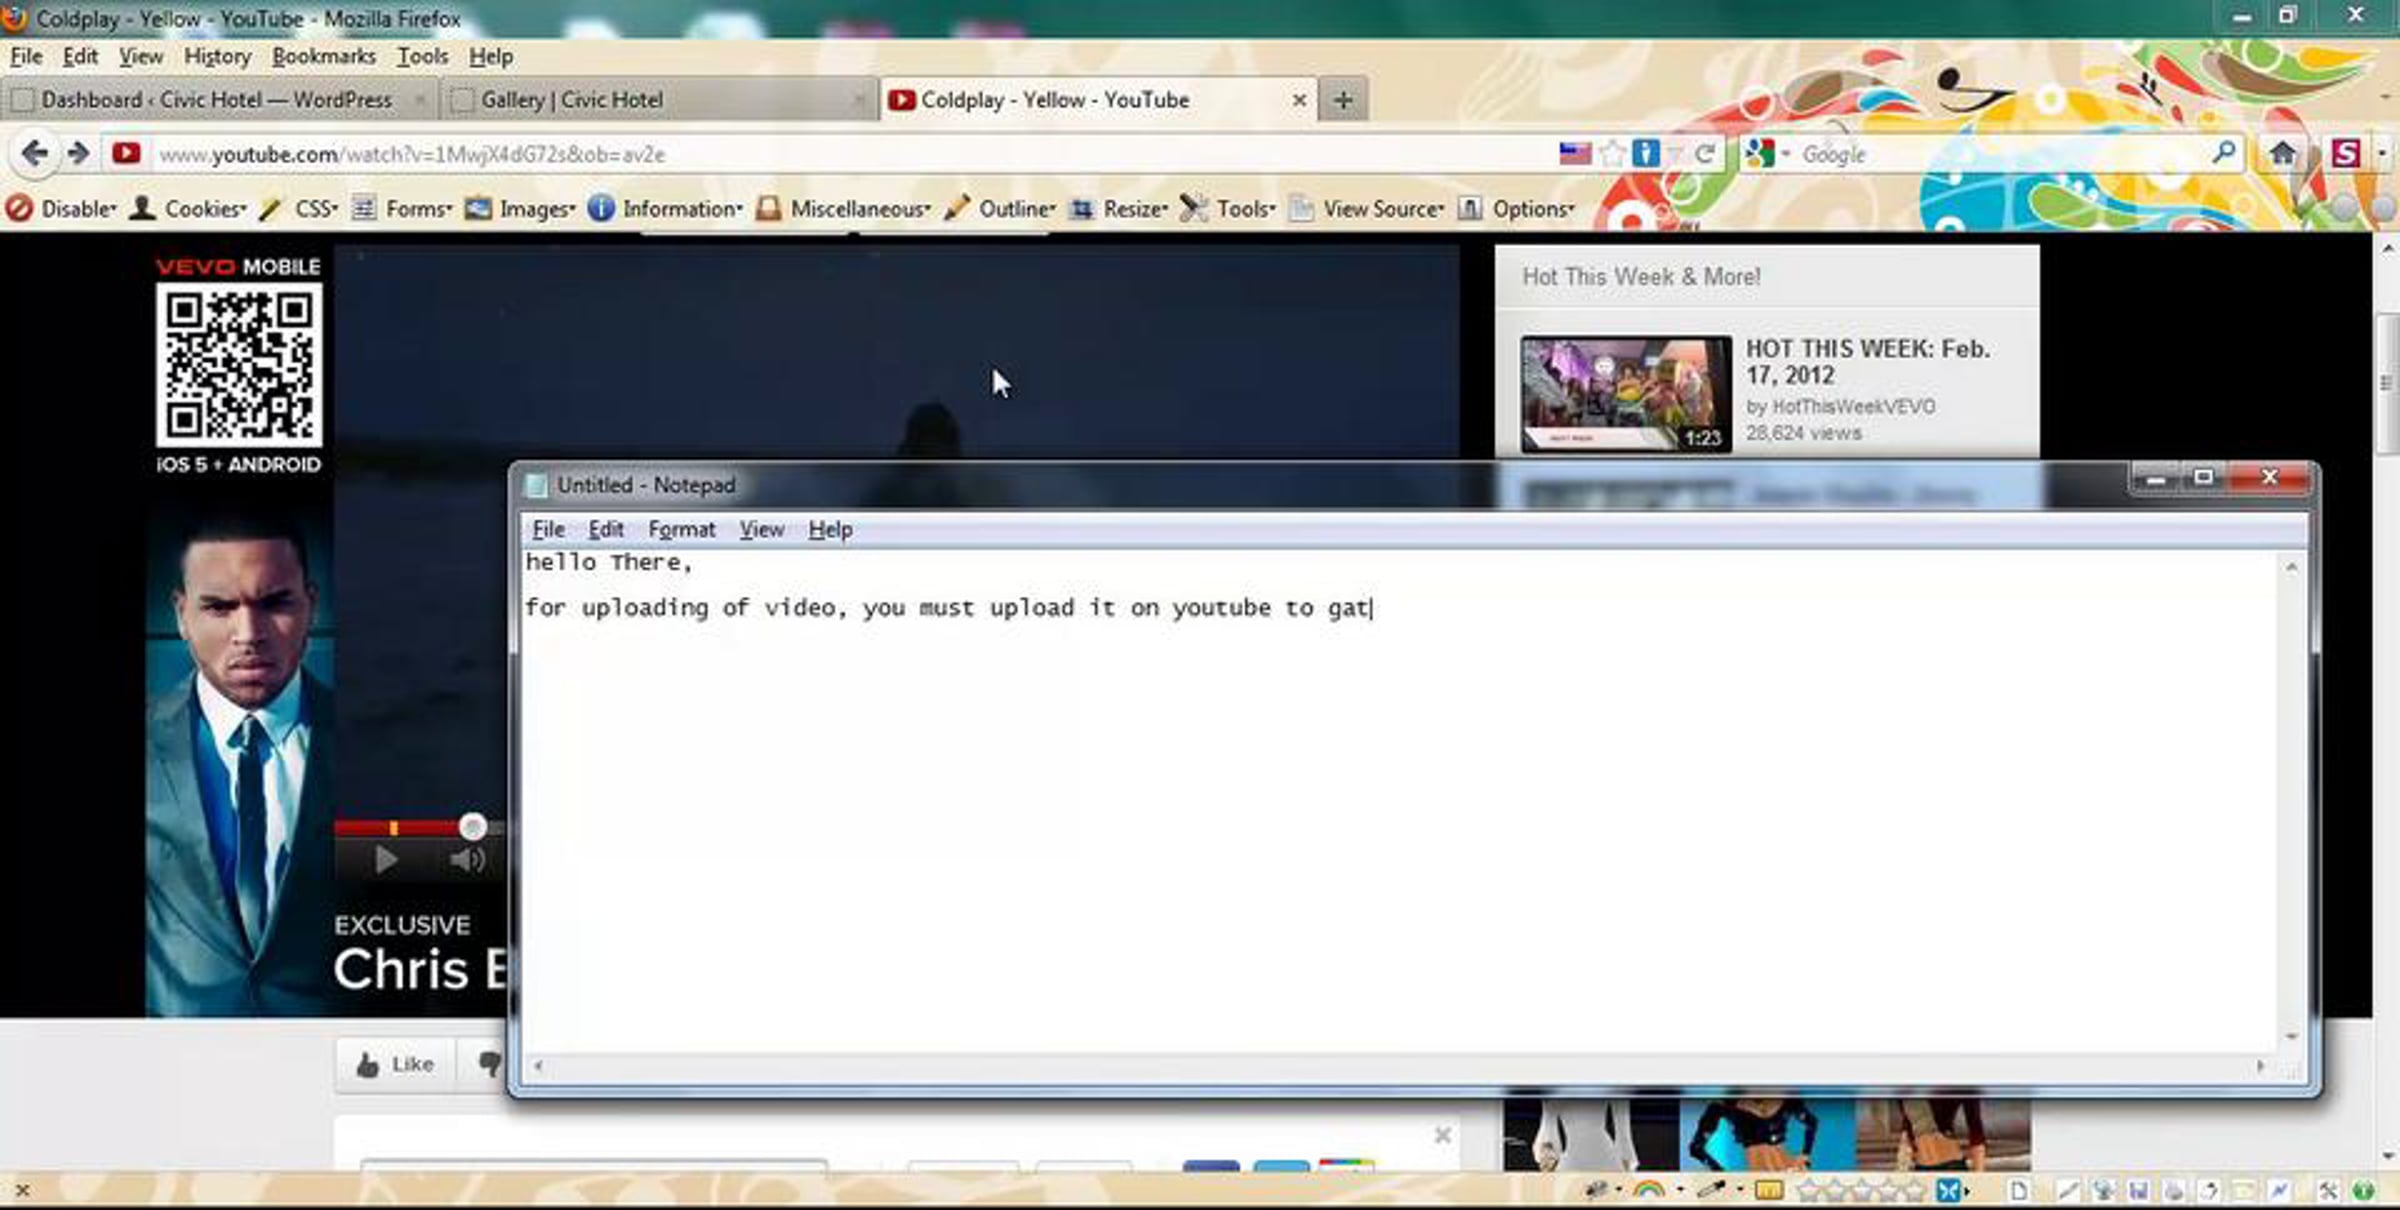The height and width of the screenshot is (1210, 2400).
Task: Open the Miscellaneous dropdown
Action: tap(843, 208)
